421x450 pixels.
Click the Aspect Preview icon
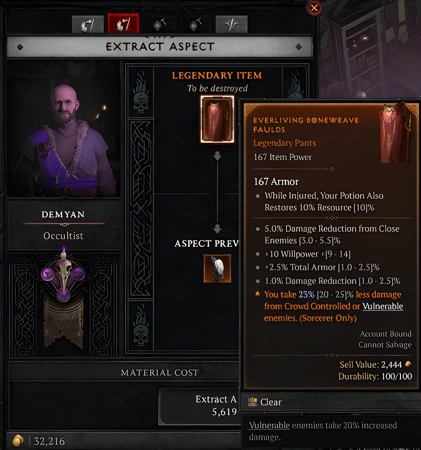click(217, 269)
